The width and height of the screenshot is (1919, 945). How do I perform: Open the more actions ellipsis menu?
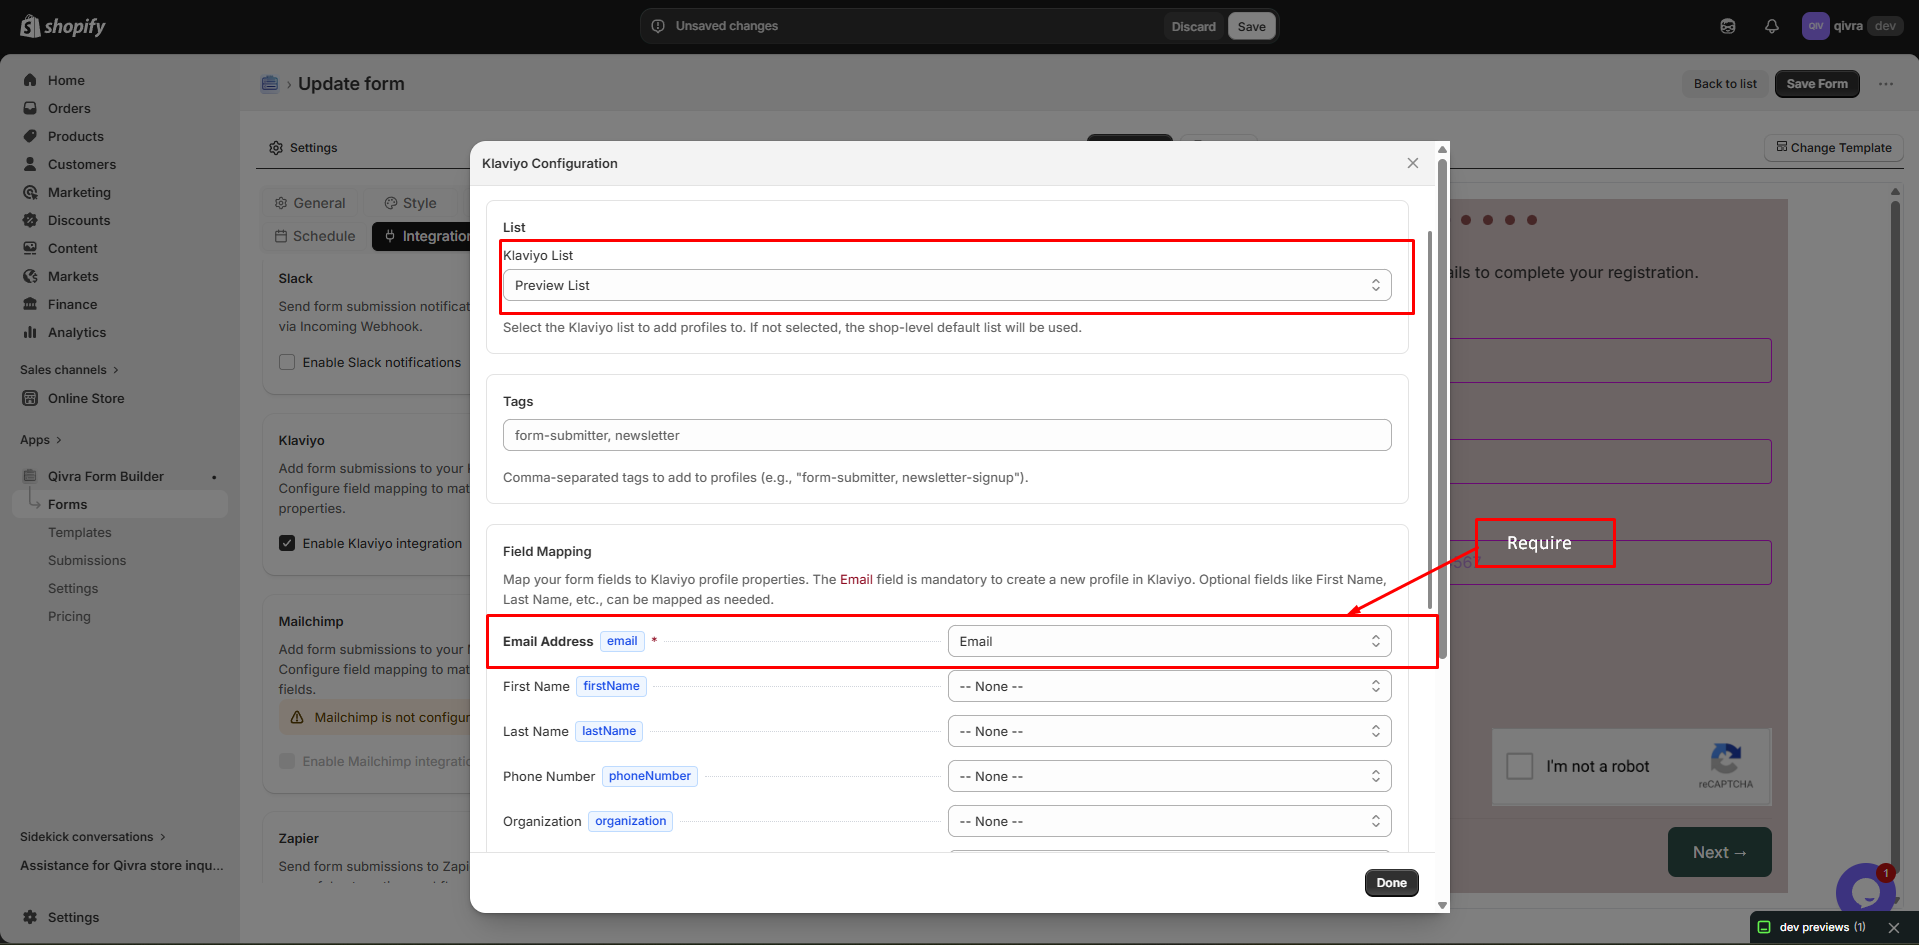[1885, 84]
